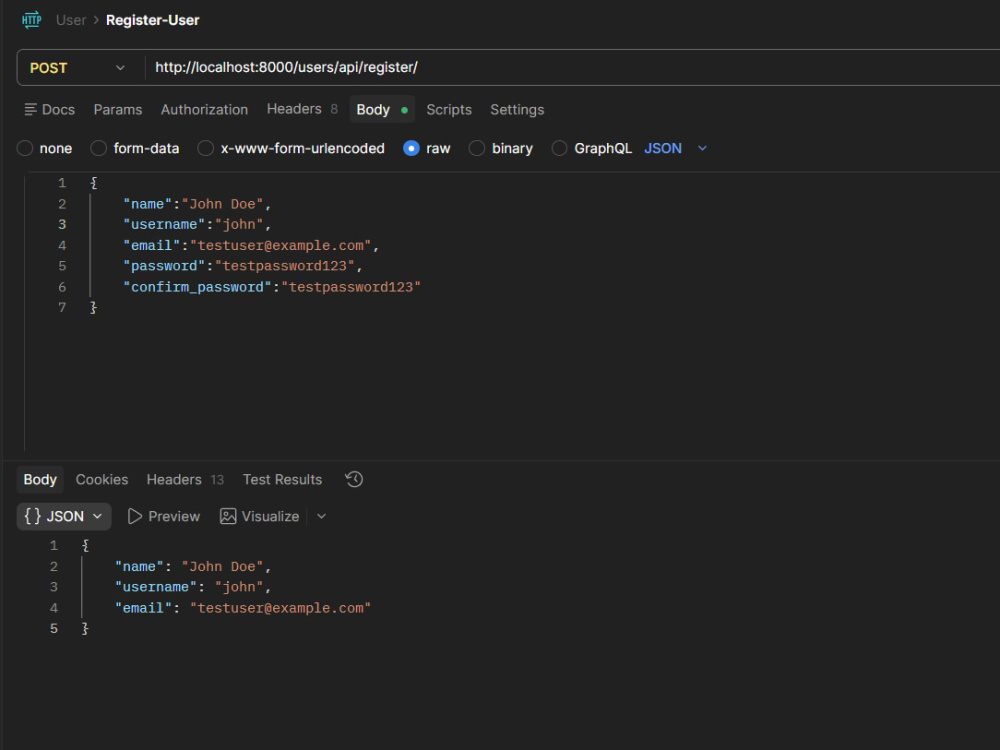Open the request Params tab

(x=118, y=110)
